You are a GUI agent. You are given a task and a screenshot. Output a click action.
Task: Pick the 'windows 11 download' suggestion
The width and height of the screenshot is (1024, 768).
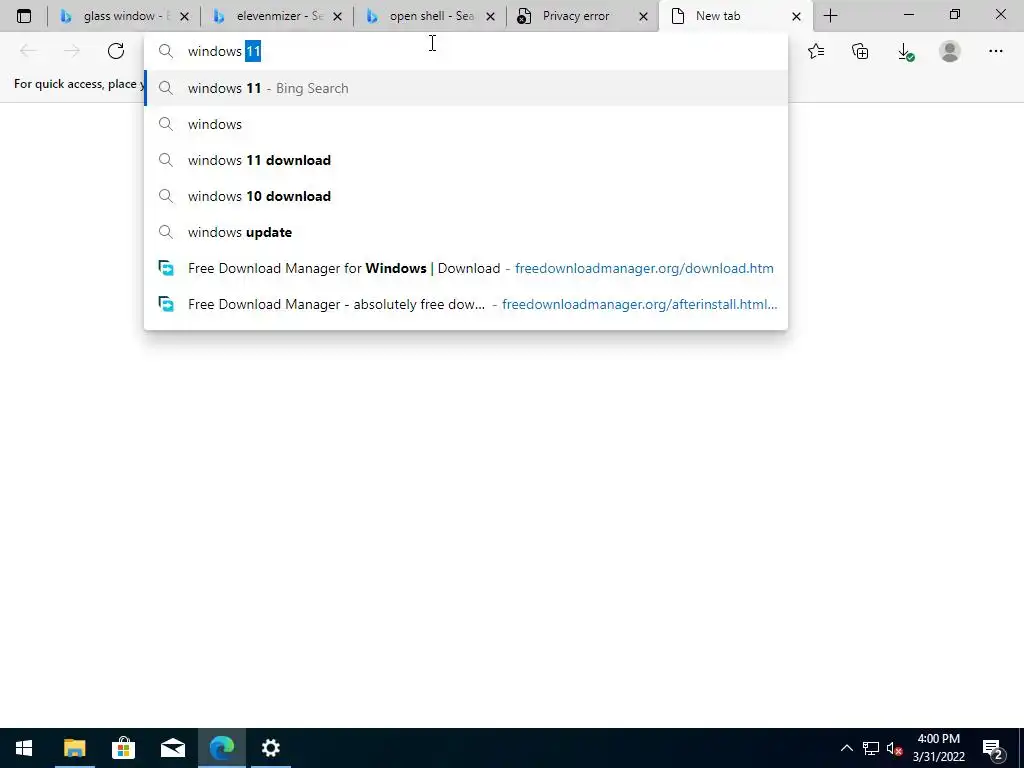pyautogui.click(x=466, y=160)
